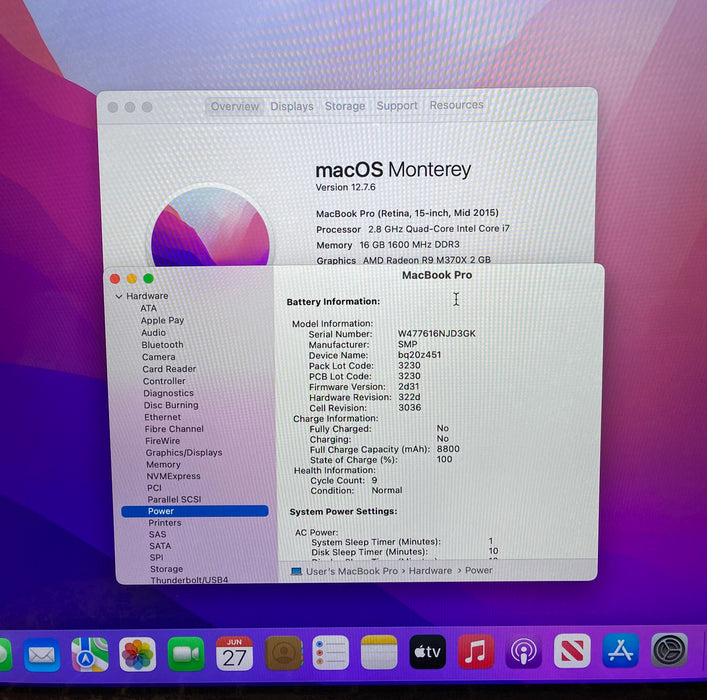Select Diagnostics in the sidebar
The height and width of the screenshot is (700, 707).
coord(168,393)
